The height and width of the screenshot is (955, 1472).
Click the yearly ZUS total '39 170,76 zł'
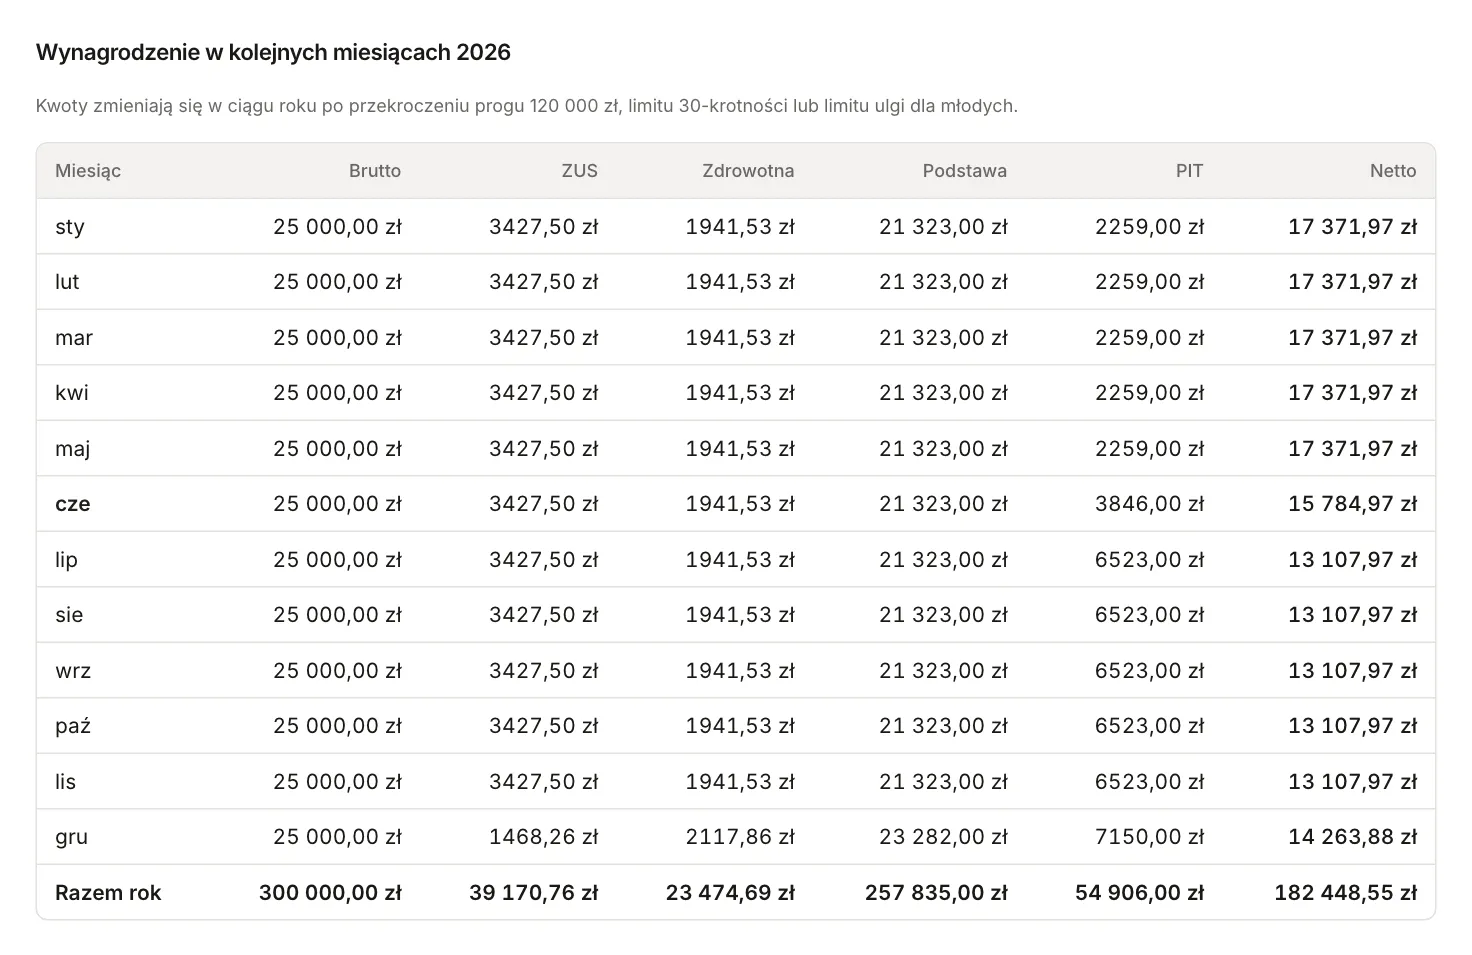(x=534, y=893)
